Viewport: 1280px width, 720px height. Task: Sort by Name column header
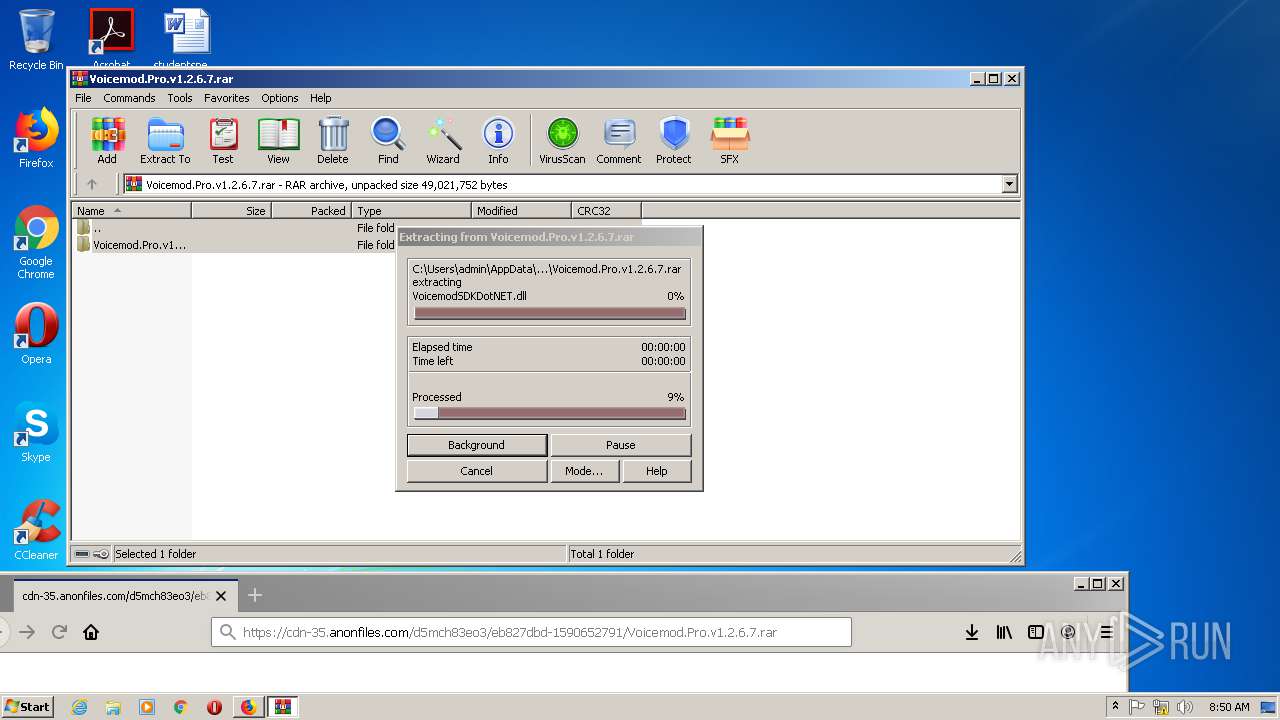(x=131, y=210)
